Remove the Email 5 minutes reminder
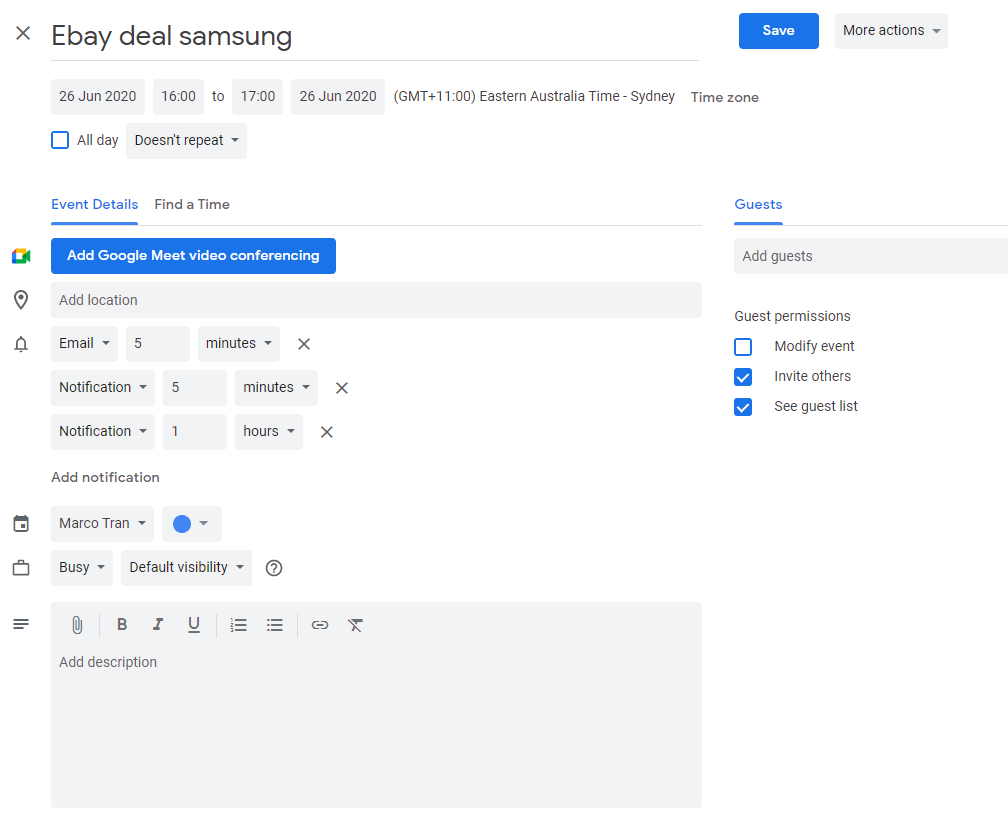The width and height of the screenshot is (1008, 822). point(304,344)
